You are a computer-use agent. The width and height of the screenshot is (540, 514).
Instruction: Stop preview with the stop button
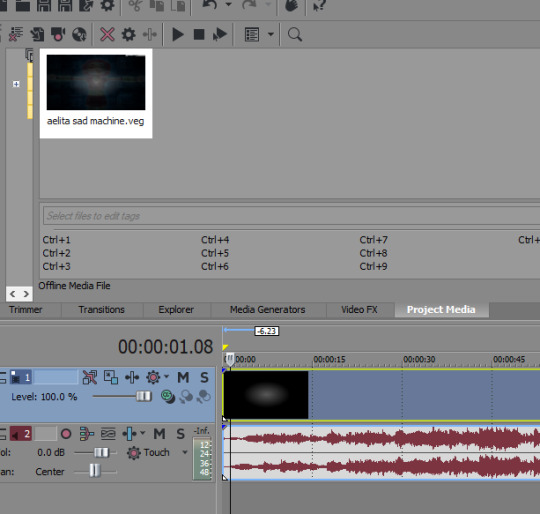pos(199,34)
